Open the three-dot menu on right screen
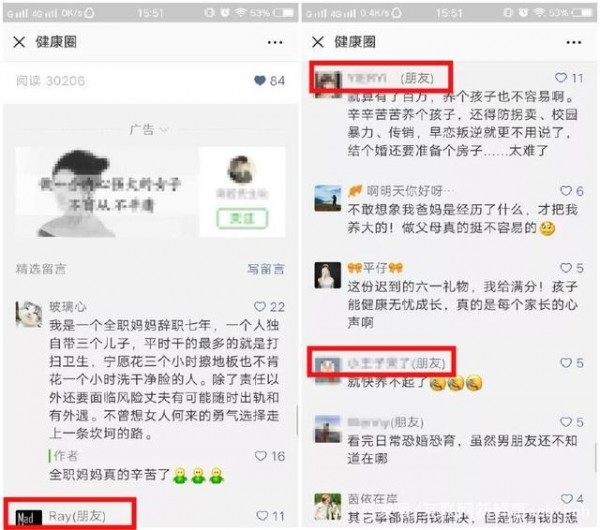The height and width of the screenshot is (530, 600). pos(574,42)
